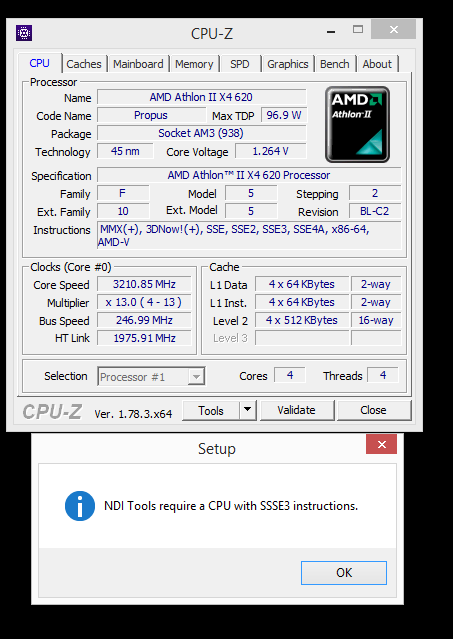The image size is (453, 639).
Task: Click the SSSE3 requirement message text
Action: pos(231,506)
